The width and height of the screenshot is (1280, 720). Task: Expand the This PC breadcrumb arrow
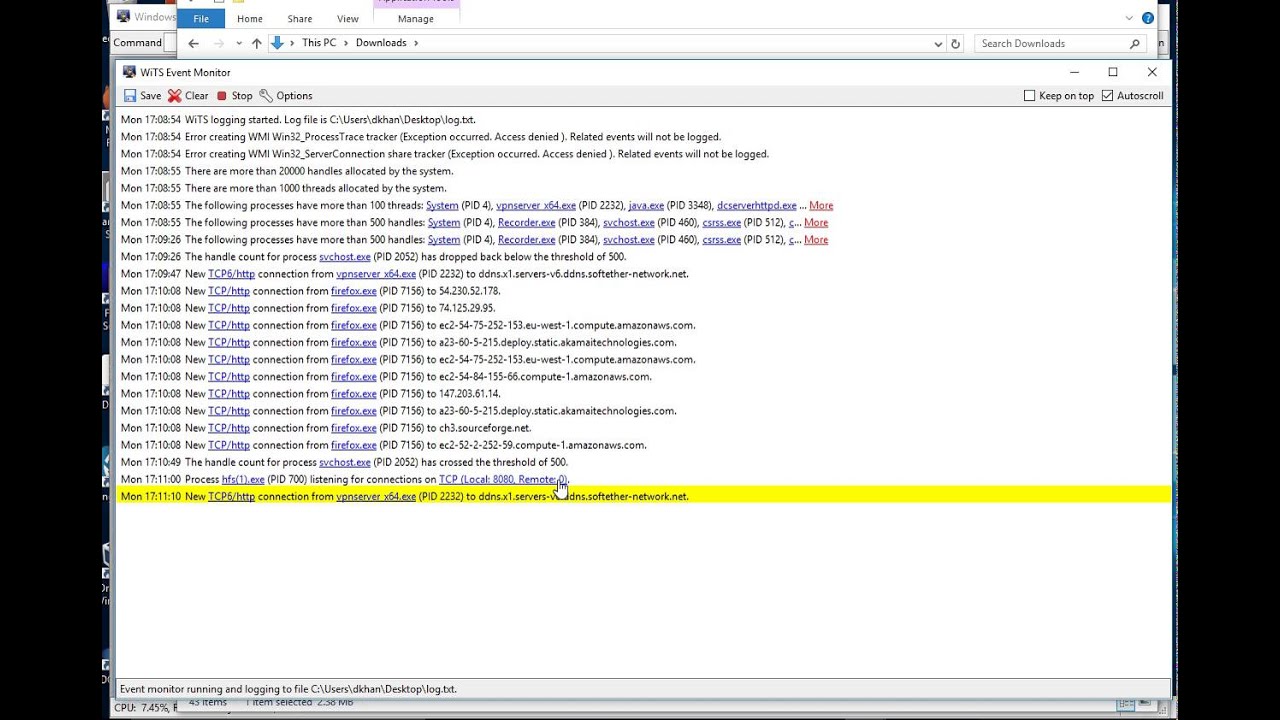347,43
